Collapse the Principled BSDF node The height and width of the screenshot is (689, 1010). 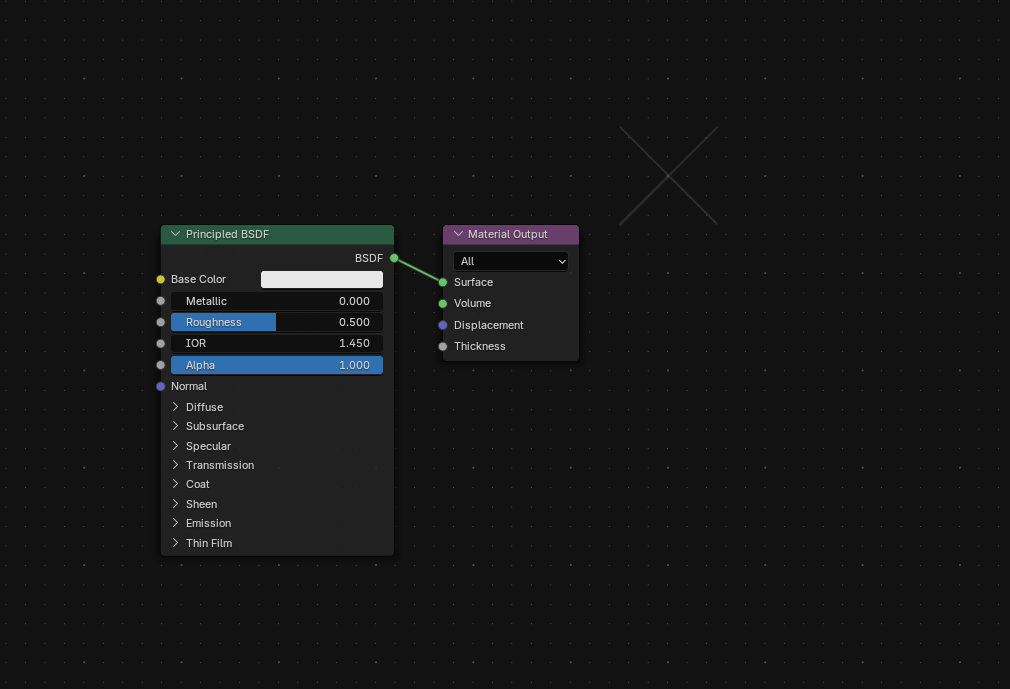[175, 234]
